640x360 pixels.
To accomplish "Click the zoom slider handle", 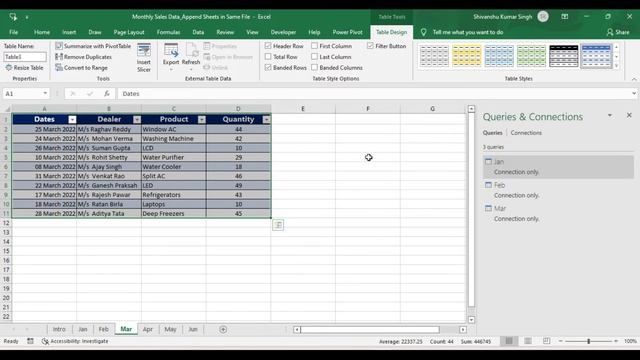I will coord(589,341).
